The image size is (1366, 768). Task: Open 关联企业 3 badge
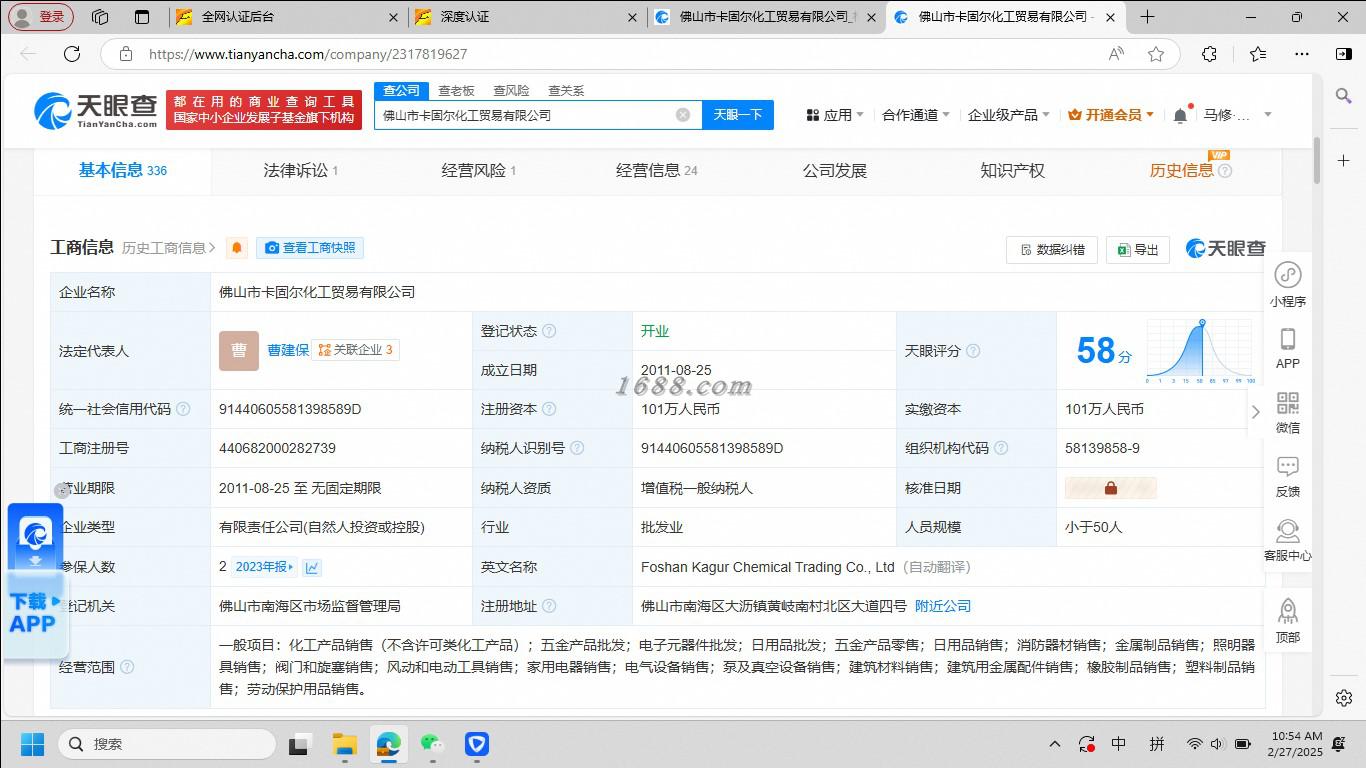pos(355,350)
